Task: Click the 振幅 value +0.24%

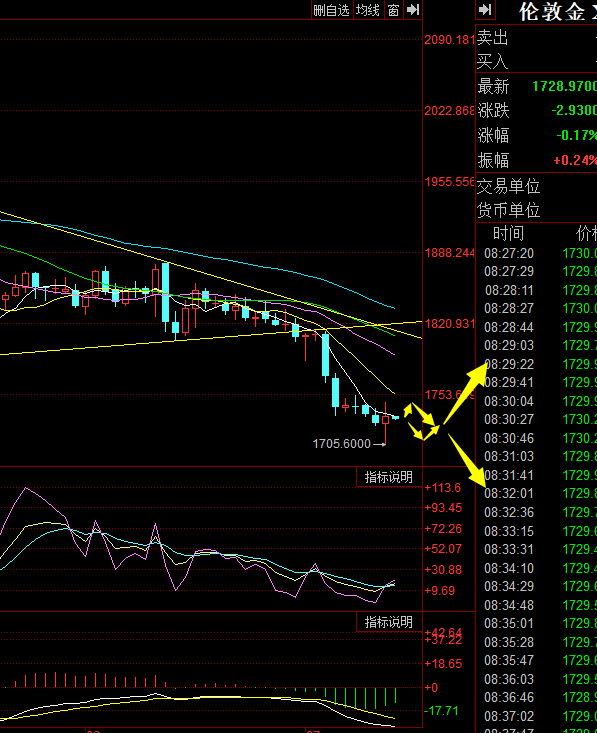Action: click(575, 160)
